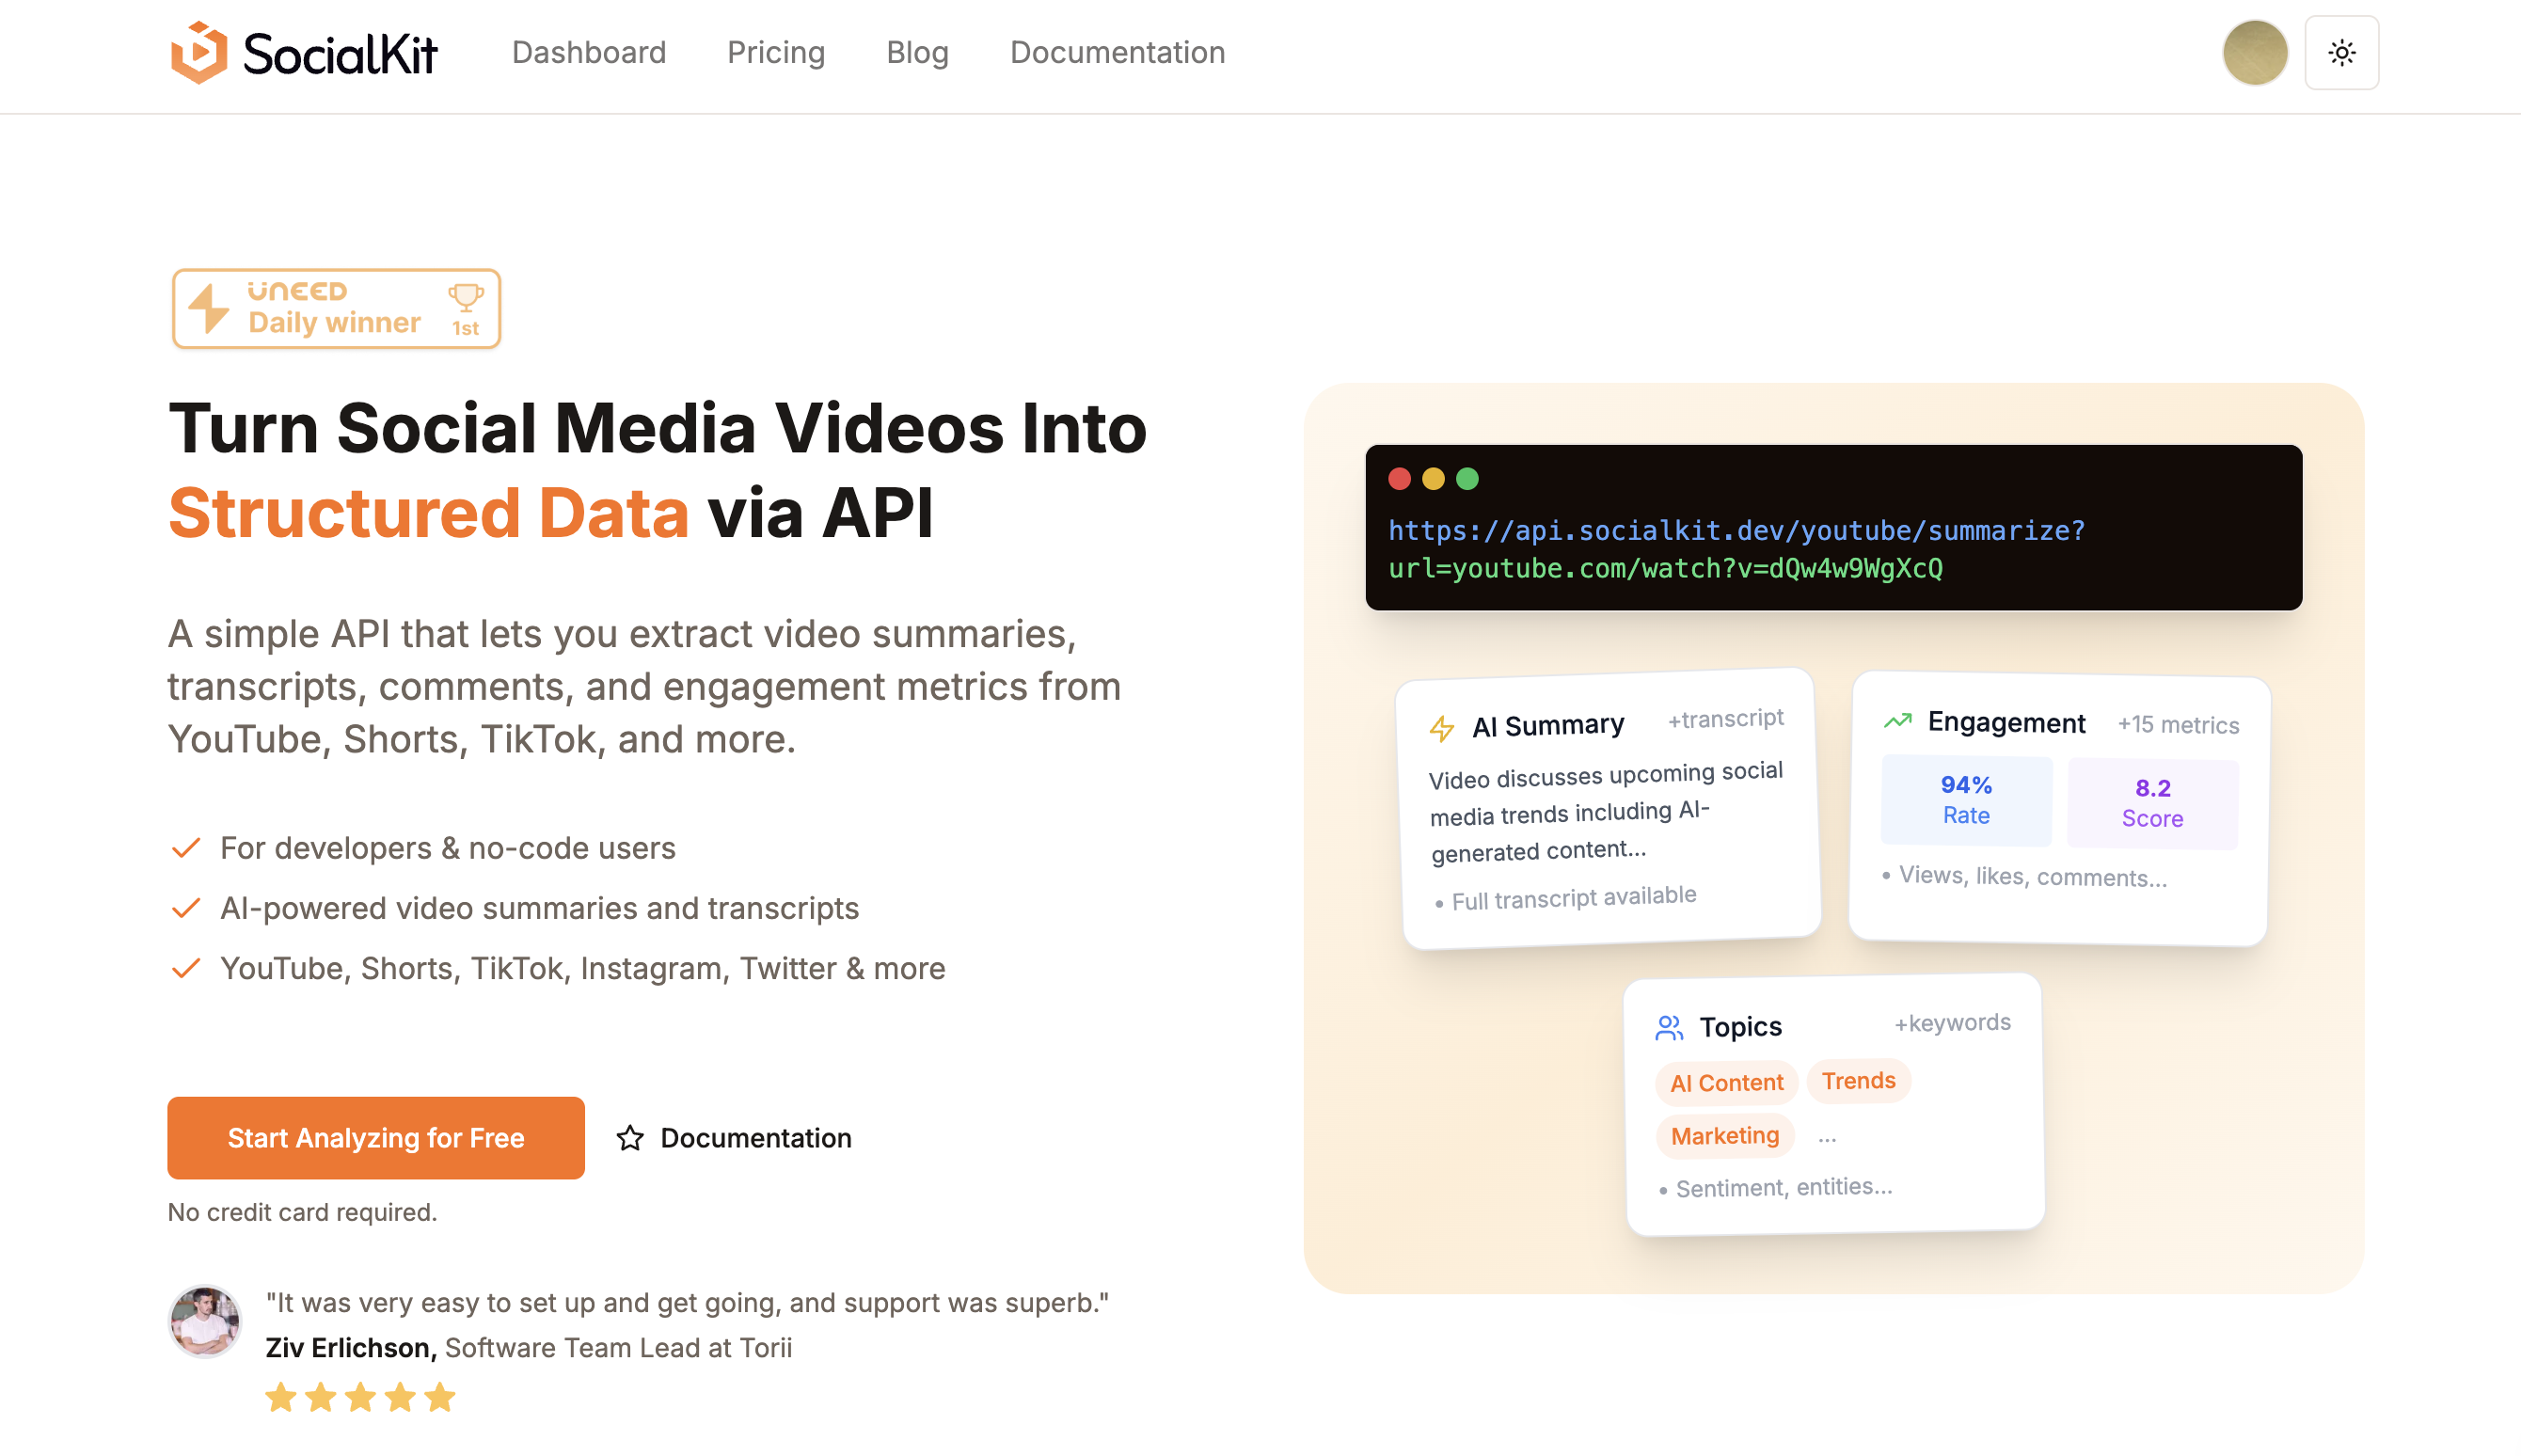The image size is (2521, 1456).
Task: Click the checkmark beside For developers & no-code users
Action: [x=185, y=848]
